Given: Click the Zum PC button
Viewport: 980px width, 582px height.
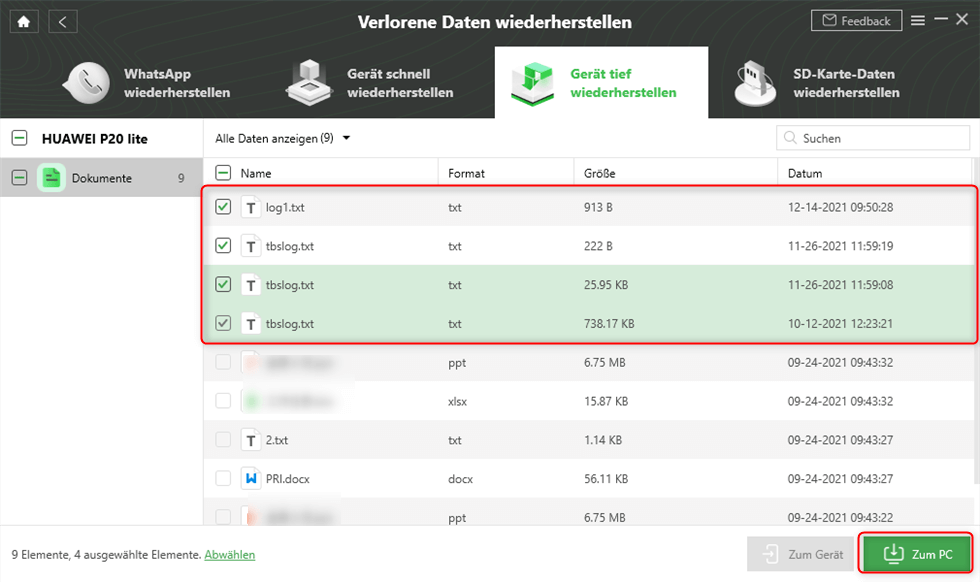Looking at the screenshot, I should pos(916,554).
